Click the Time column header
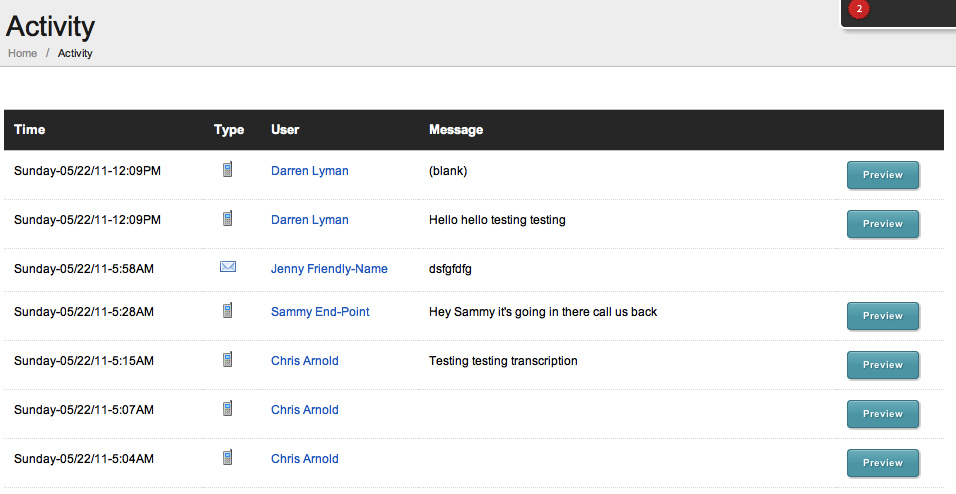 [x=29, y=129]
